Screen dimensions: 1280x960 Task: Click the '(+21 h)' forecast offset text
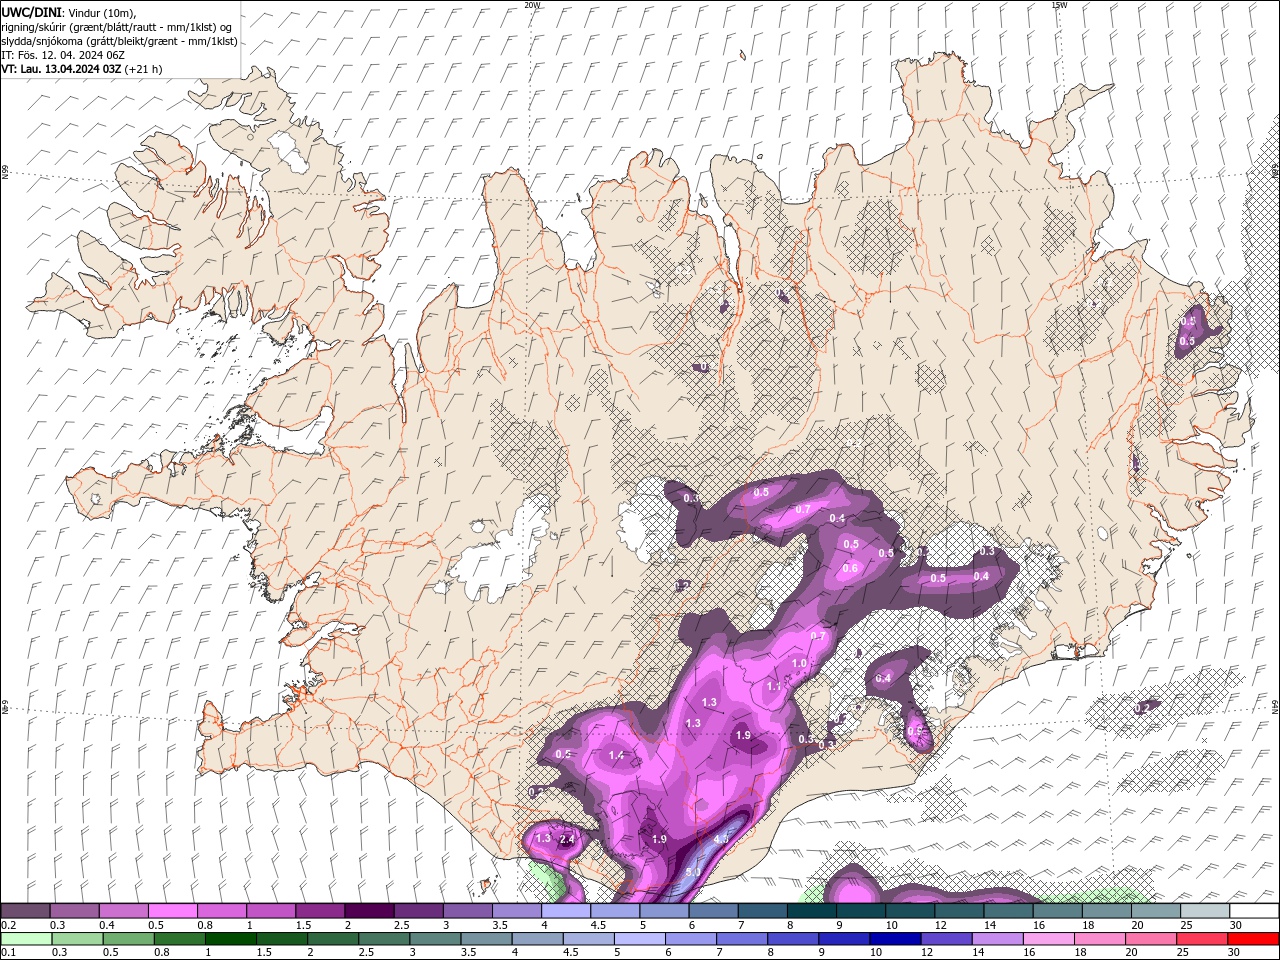click(x=143, y=69)
